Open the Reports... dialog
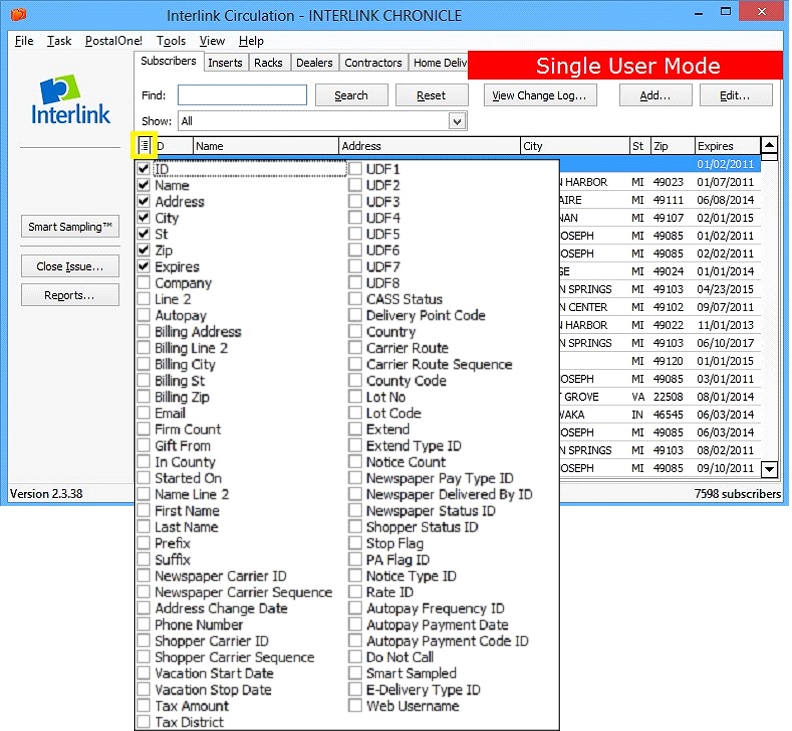Screen dimensions: 792x731 70,295
